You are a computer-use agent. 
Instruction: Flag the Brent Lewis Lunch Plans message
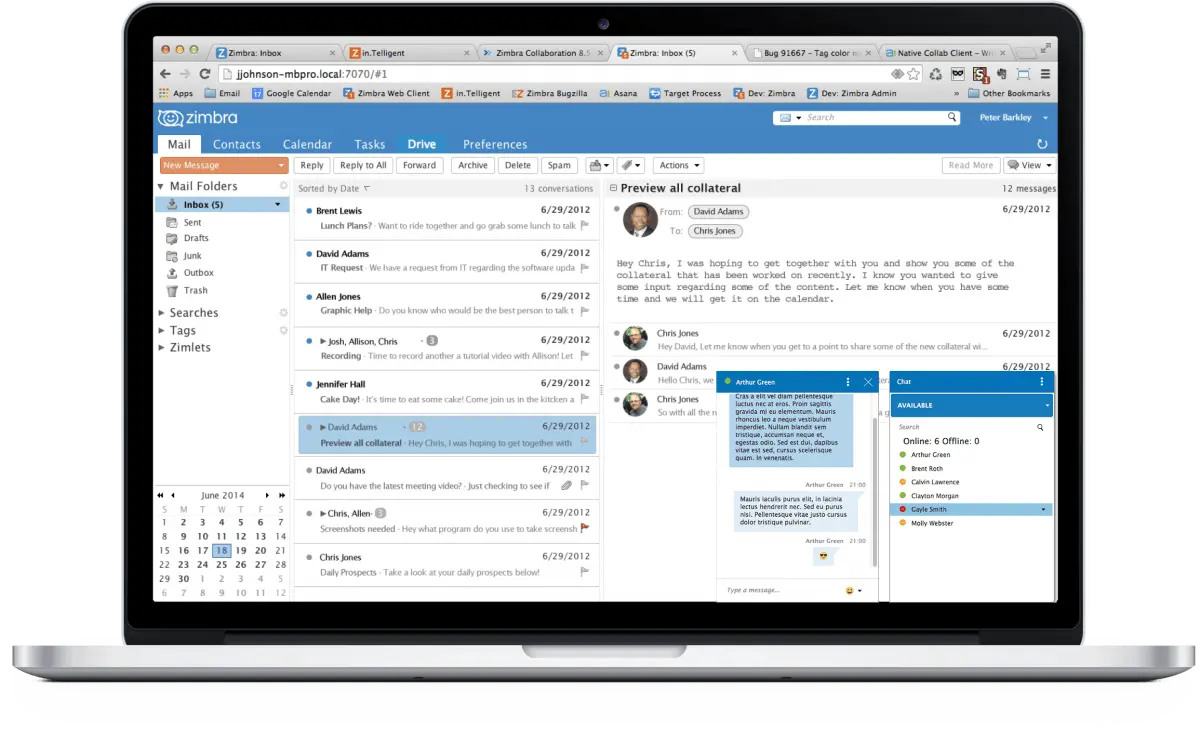click(585, 226)
